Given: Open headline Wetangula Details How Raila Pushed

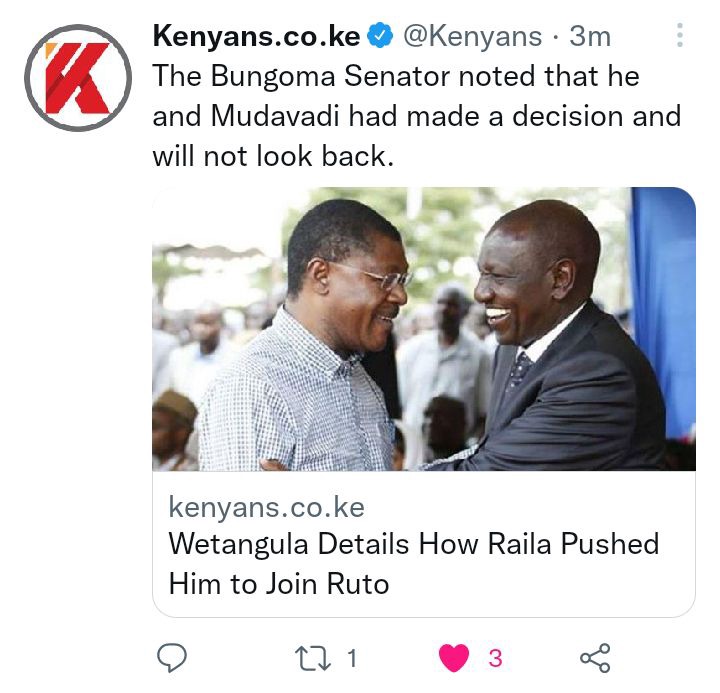Looking at the screenshot, I should (x=414, y=544).
